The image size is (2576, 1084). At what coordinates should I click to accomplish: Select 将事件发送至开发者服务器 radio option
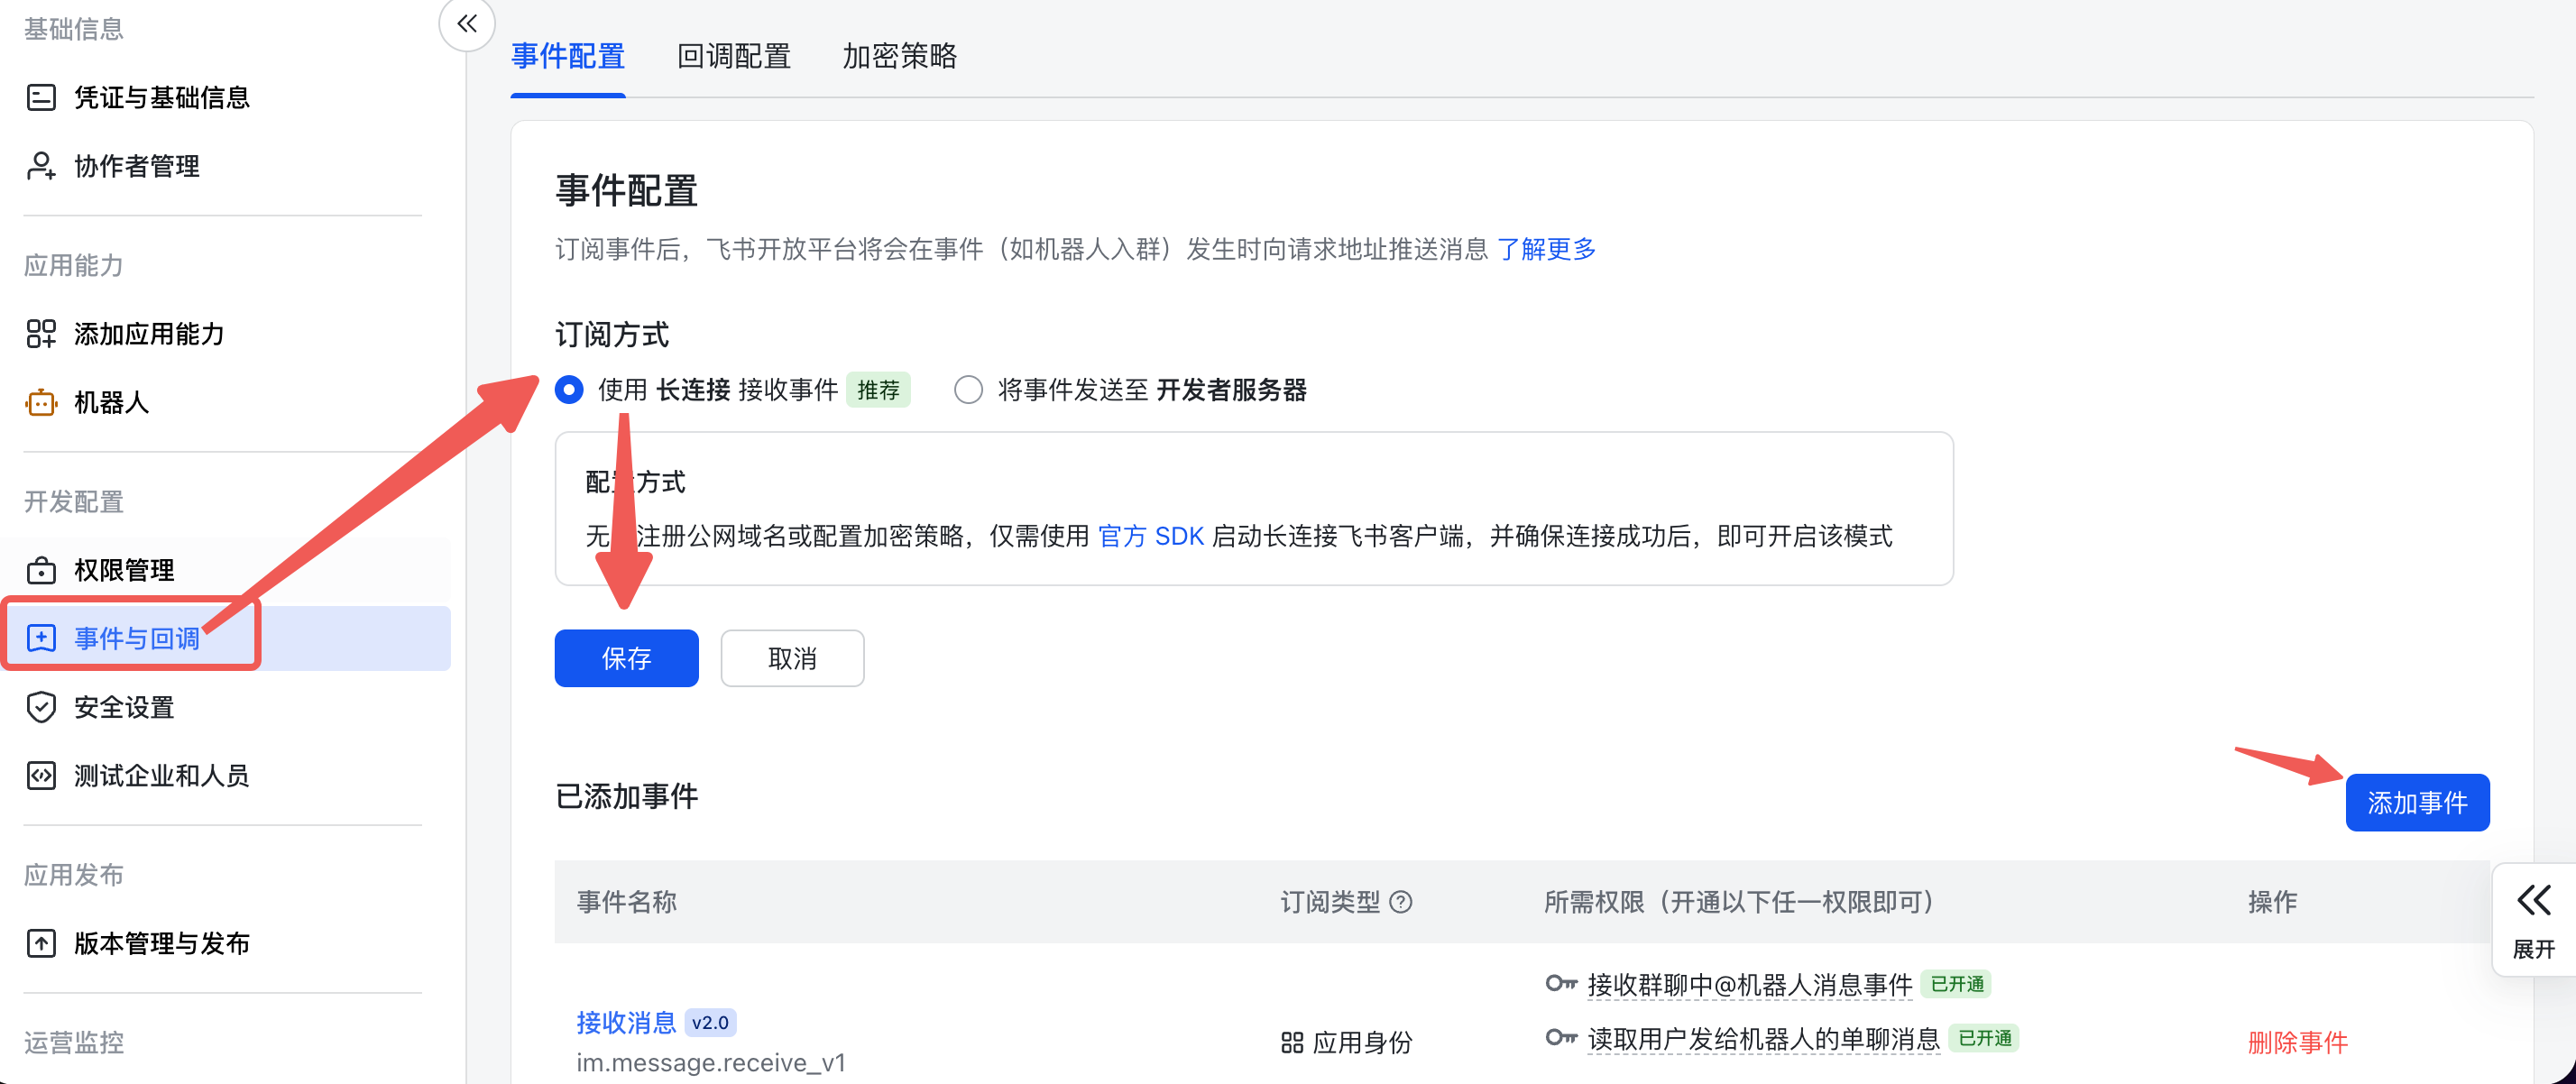coord(968,390)
